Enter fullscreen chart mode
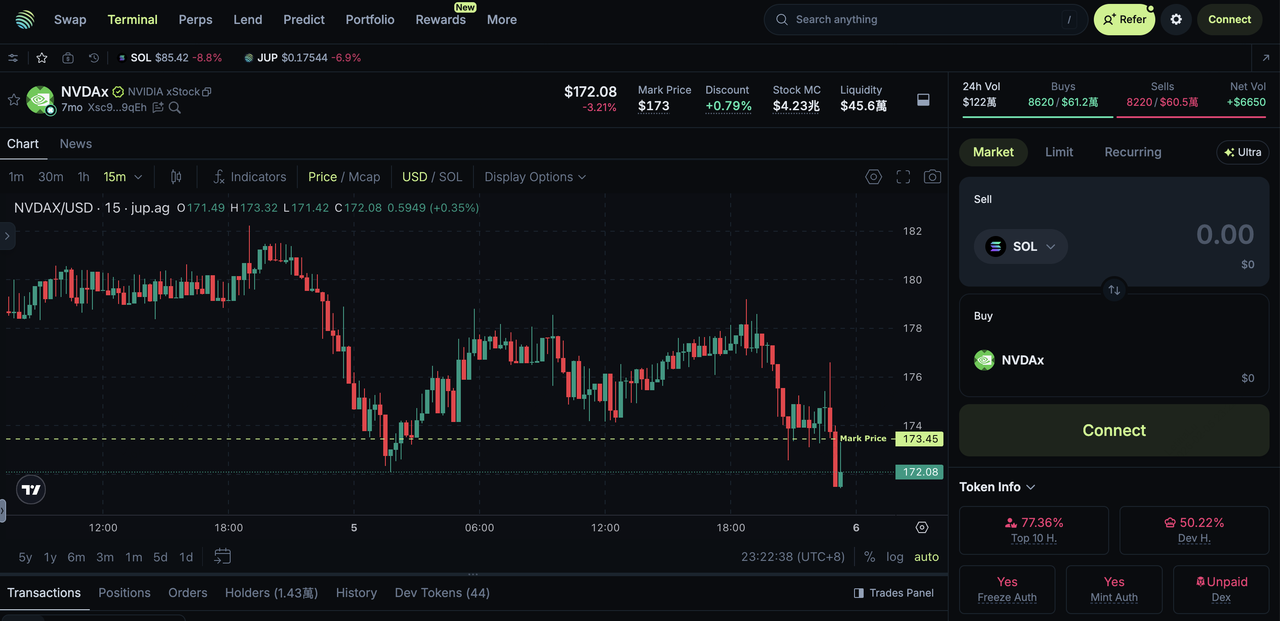 (903, 177)
